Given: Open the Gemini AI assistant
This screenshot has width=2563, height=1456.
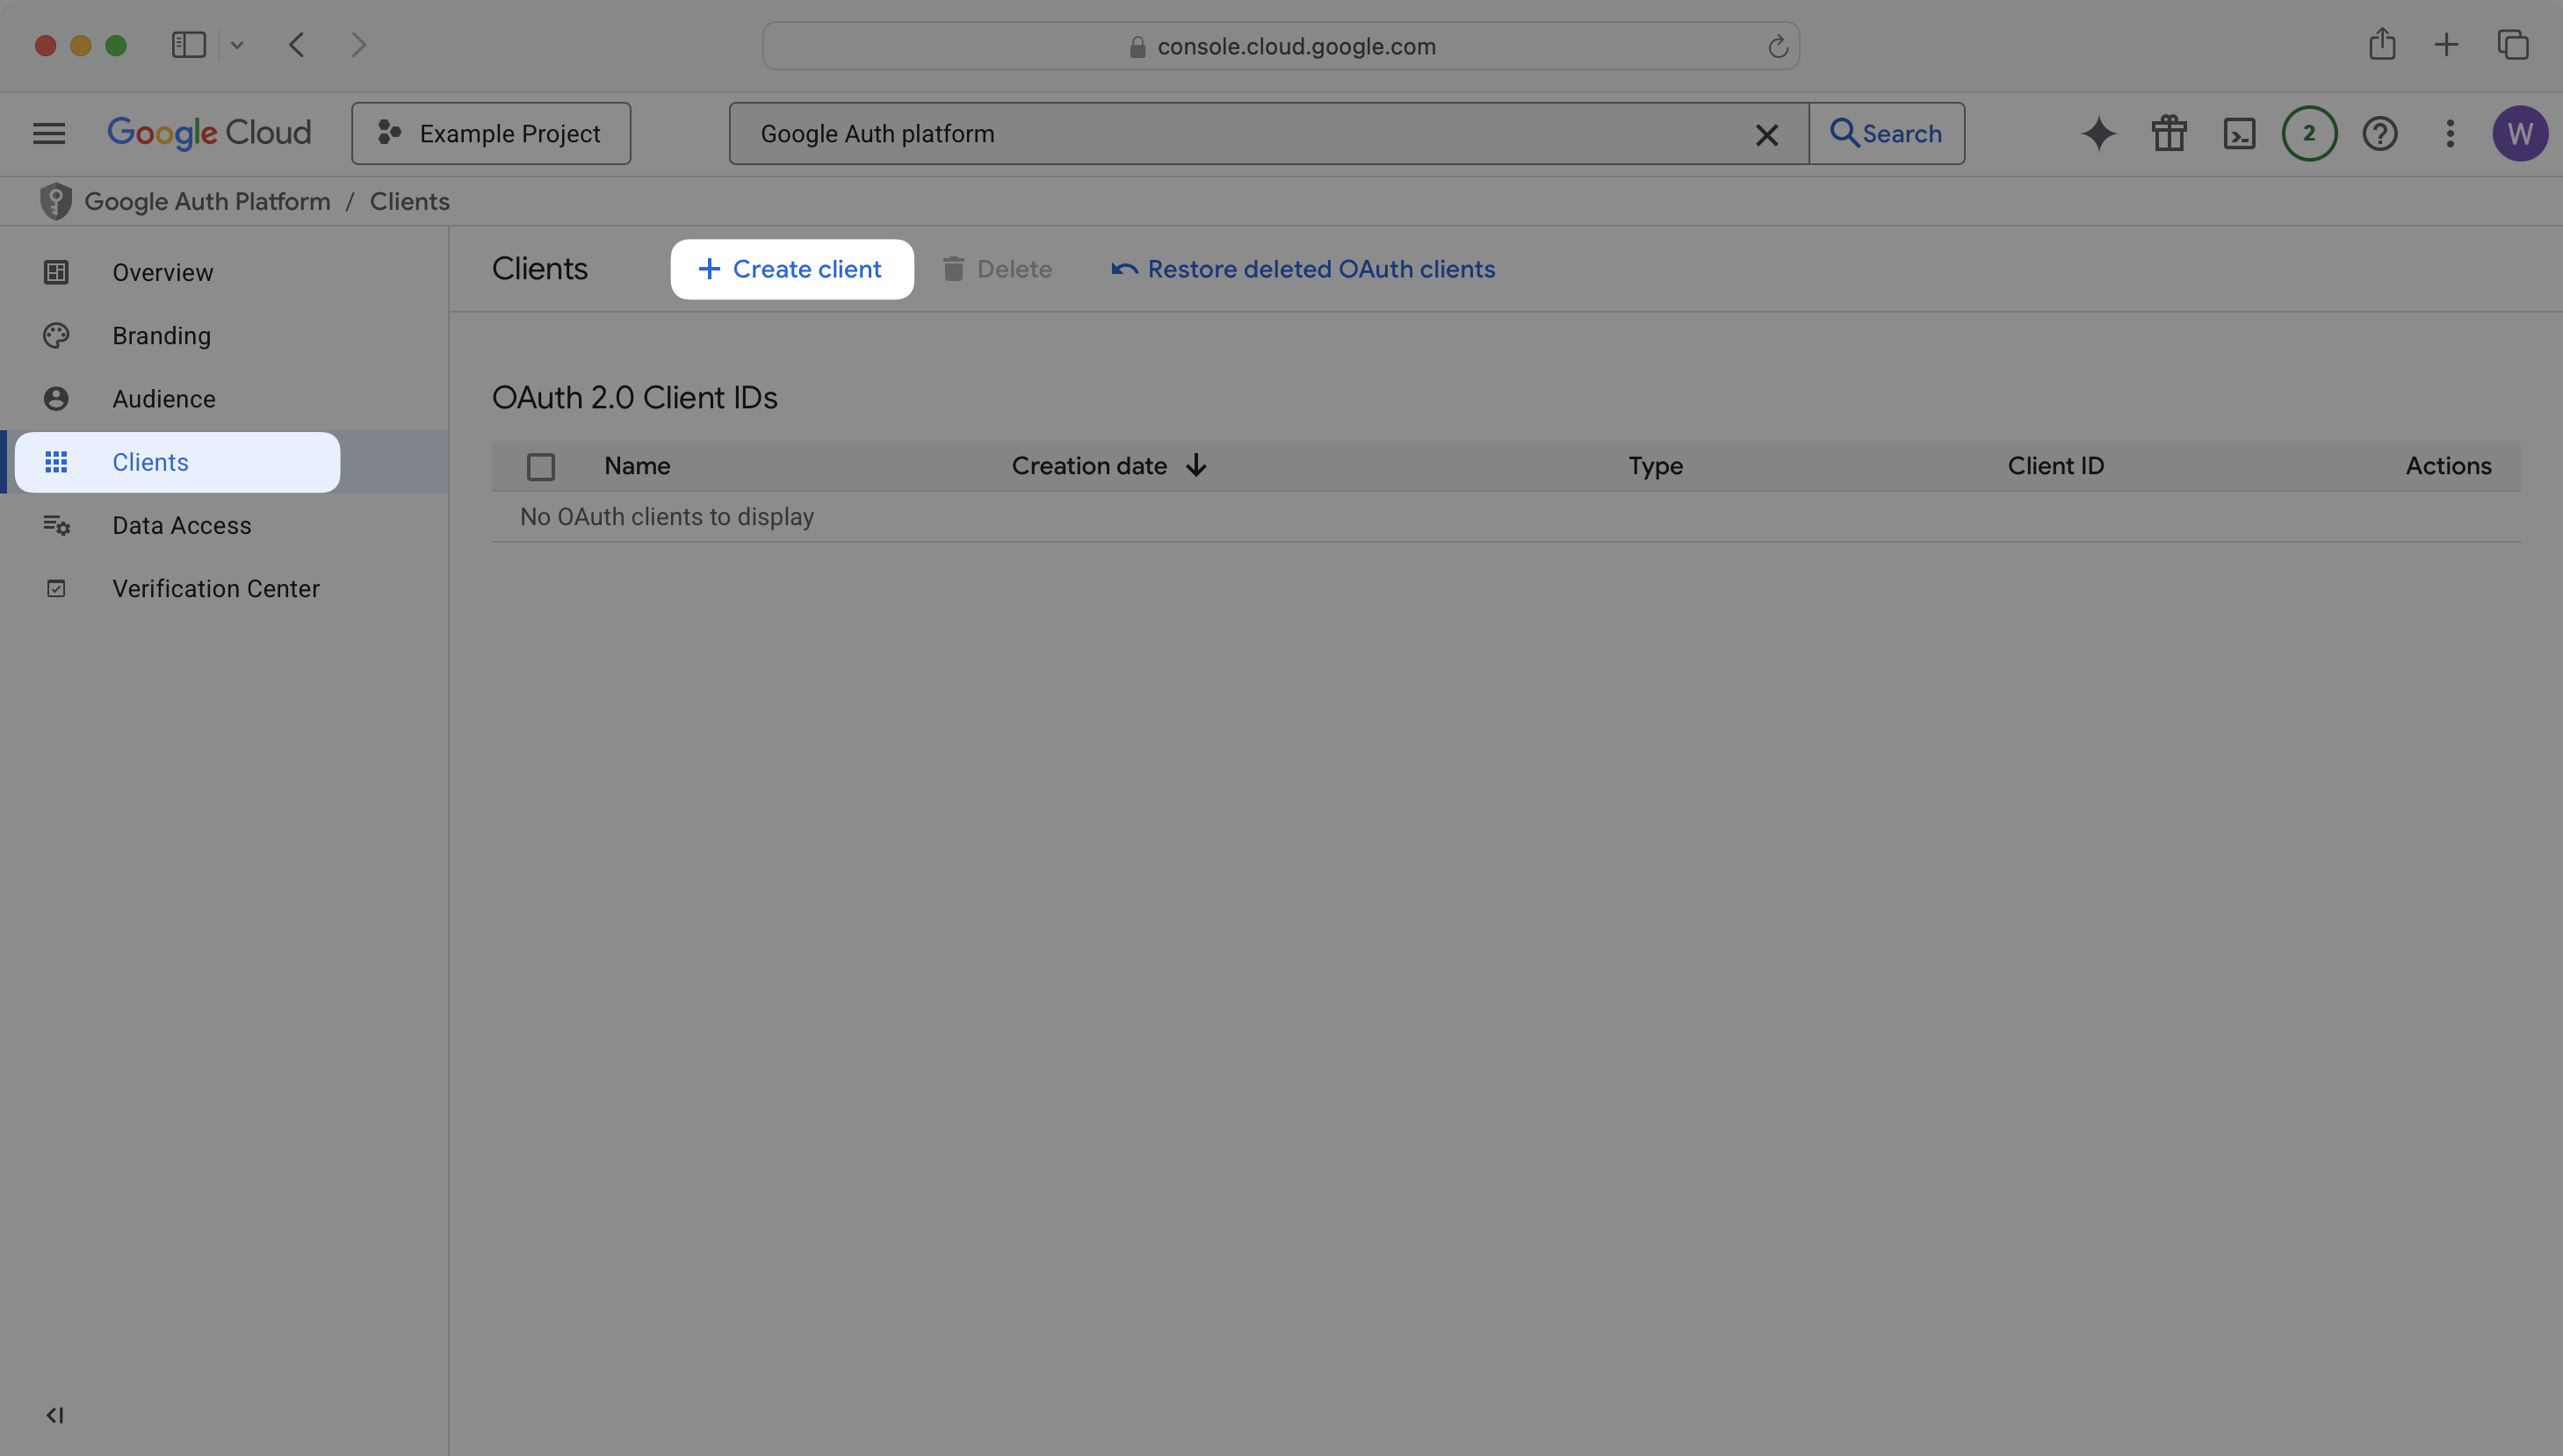Looking at the screenshot, I should pyautogui.click(x=2097, y=133).
